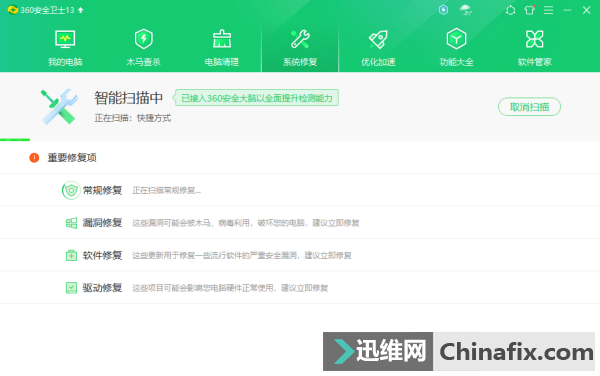Image resolution: width=600 pixels, height=376 pixels.
Task: Click the 取消扫描 button
Action: click(x=529, y=107)
